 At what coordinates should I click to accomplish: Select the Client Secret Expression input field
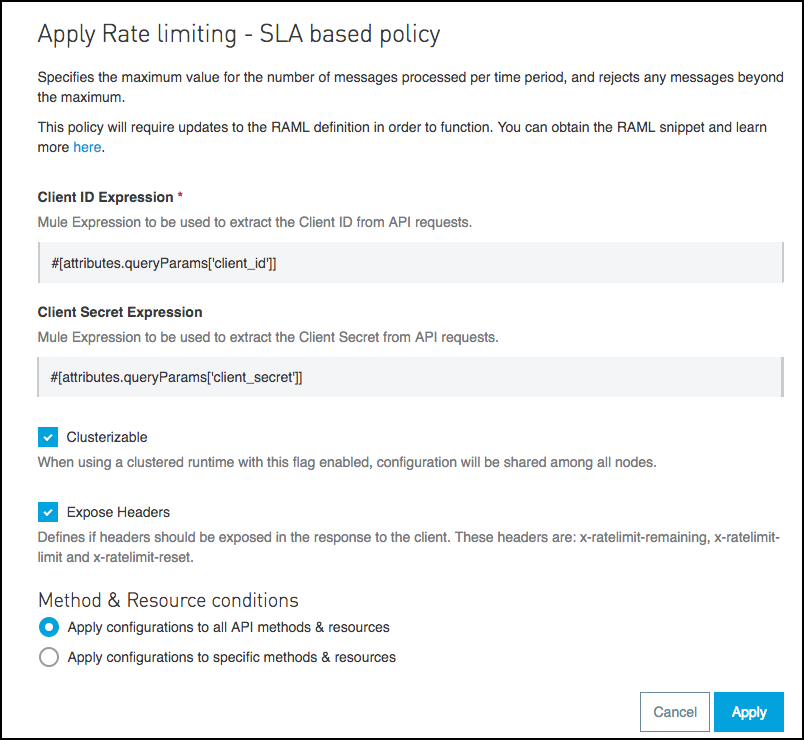[400, 376]
